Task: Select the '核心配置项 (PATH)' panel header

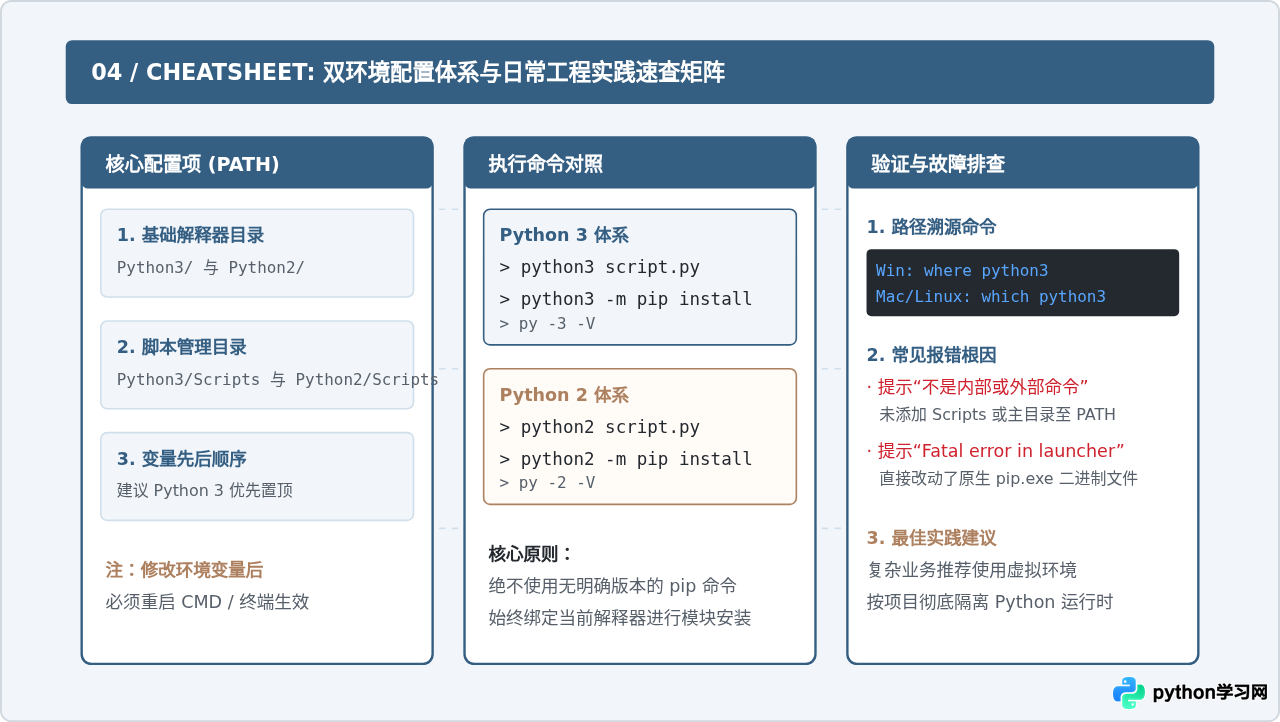Action: [x=257, y=164]
